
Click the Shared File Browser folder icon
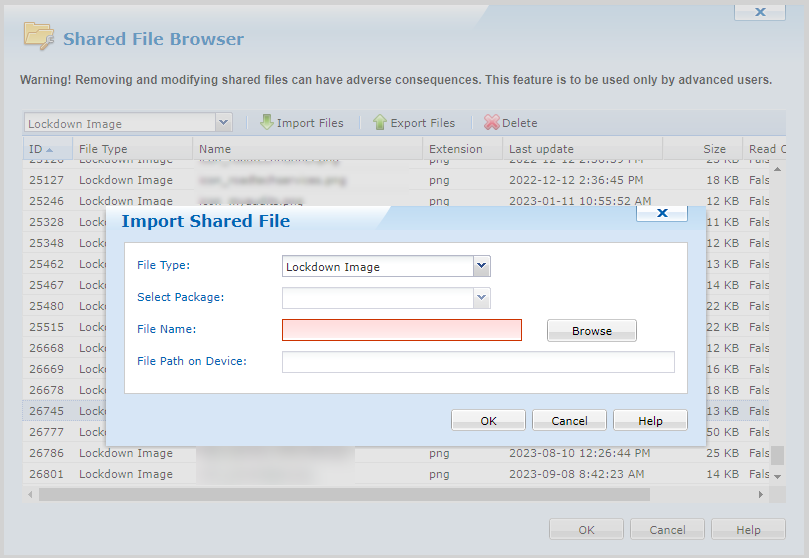(x=39, y=37)
